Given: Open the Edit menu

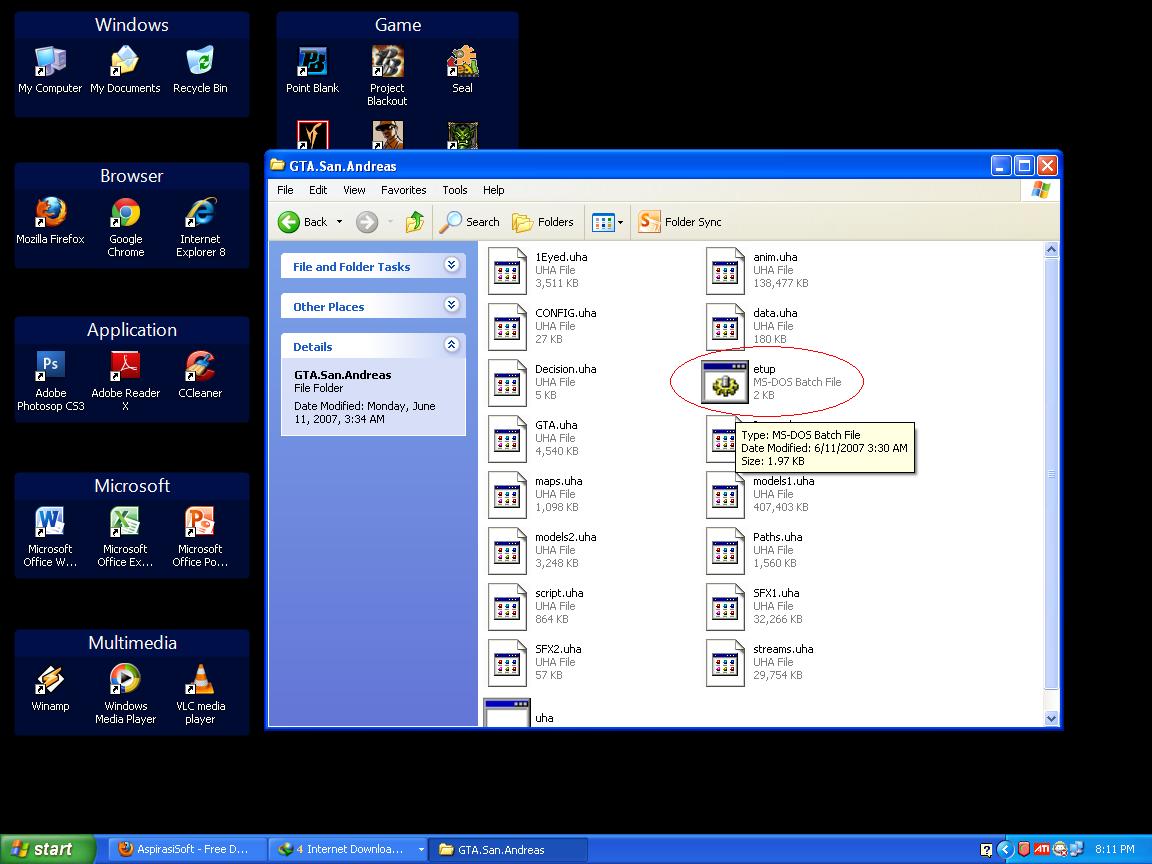Looking at the screenshot, I should [x=318, y=190].
